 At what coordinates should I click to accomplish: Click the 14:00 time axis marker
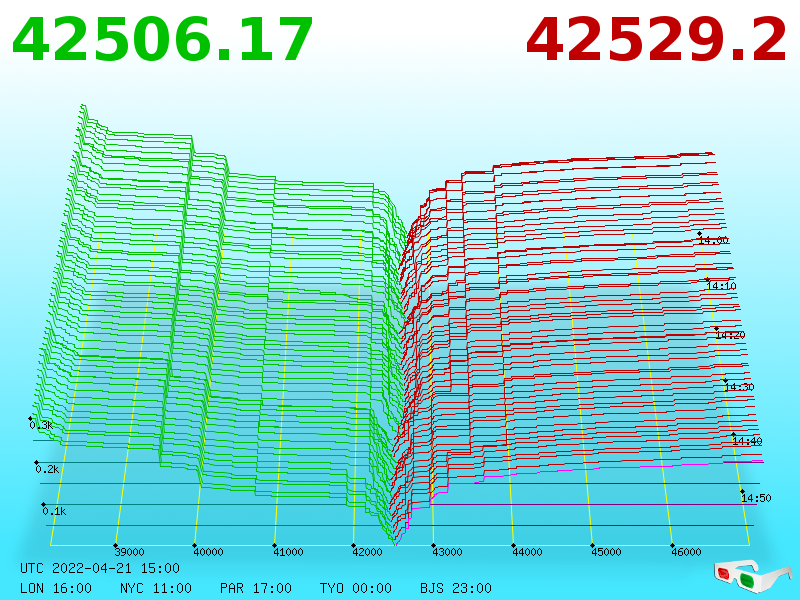pos(714,240)
